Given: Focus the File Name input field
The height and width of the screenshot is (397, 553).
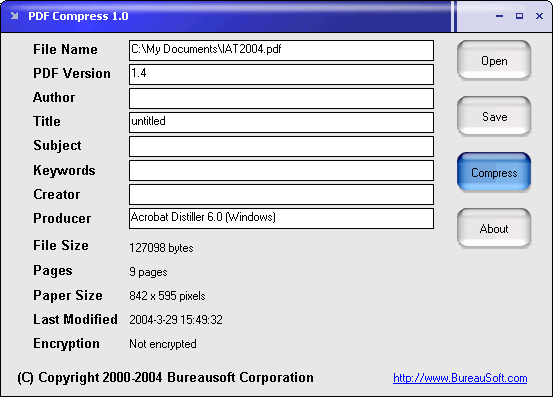Looking at the screenshot, I should (x=281, y=50).
